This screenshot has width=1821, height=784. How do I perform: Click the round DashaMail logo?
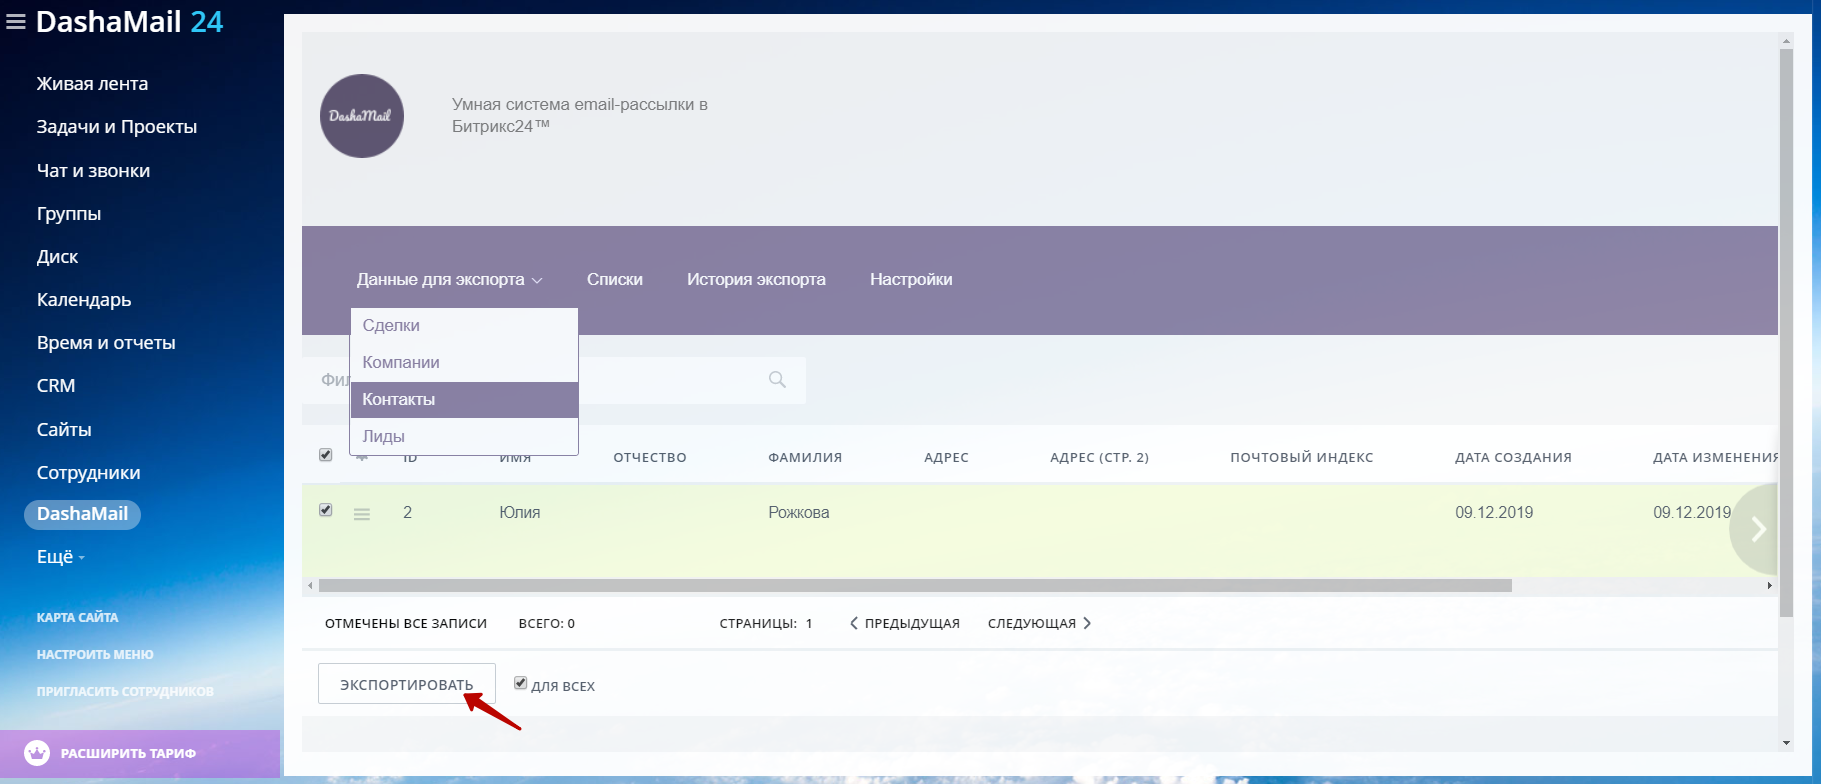[361, 116]
